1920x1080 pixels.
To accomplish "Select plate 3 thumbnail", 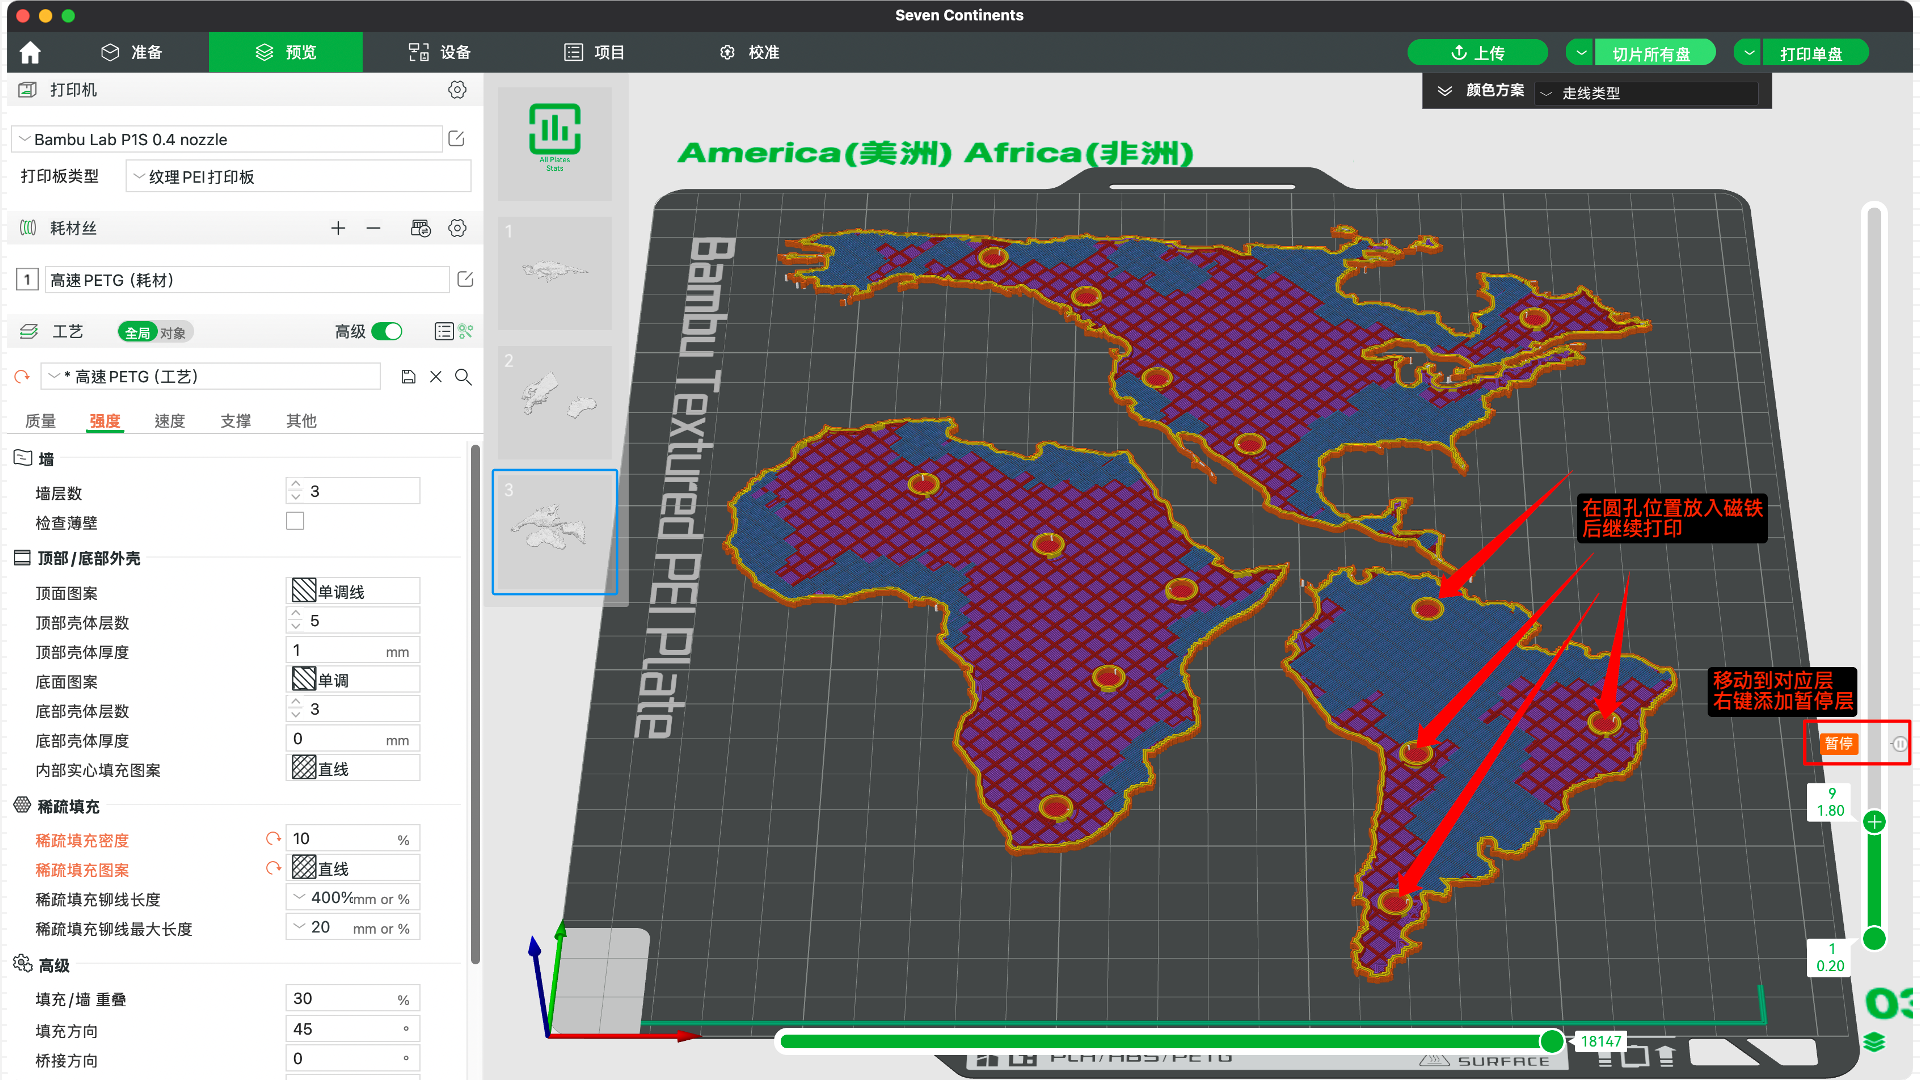I will pos(555,532).
